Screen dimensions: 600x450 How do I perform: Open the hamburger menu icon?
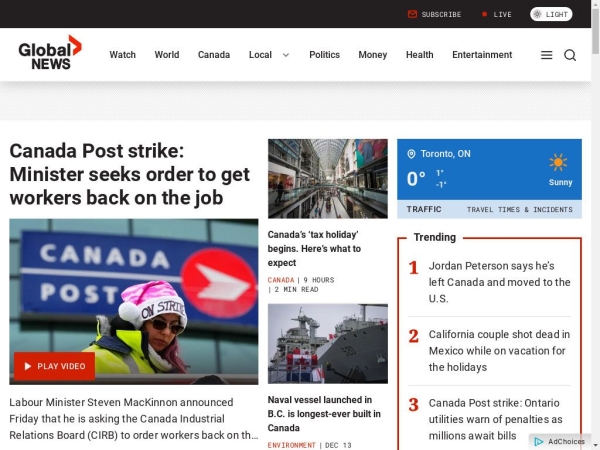click(546, 55)
